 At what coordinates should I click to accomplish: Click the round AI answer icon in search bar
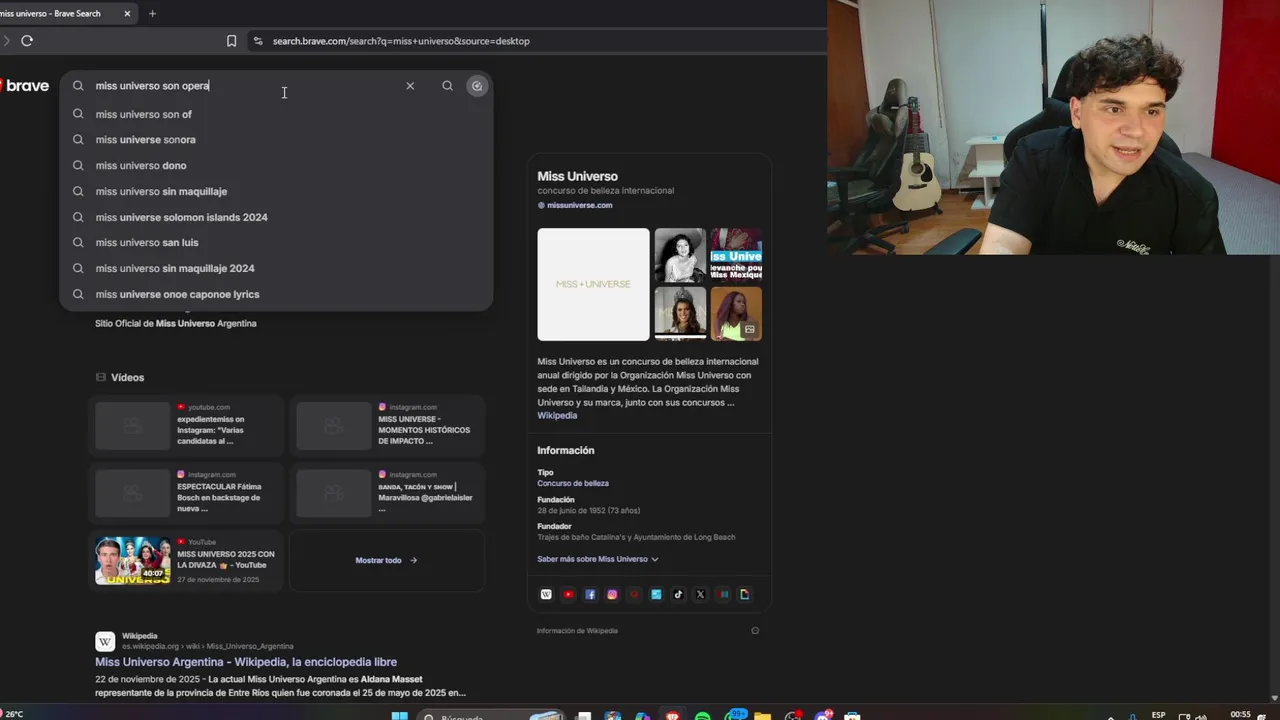pos(477,86)
